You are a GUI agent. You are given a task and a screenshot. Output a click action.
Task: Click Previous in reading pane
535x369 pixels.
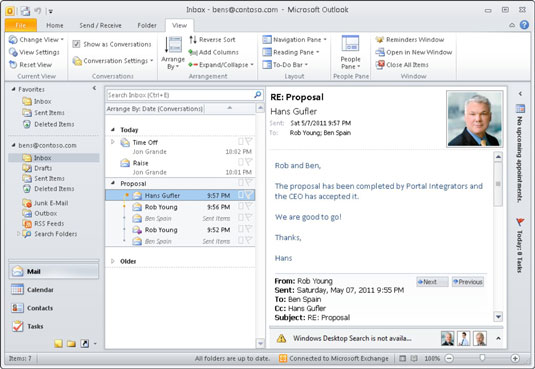click(468, 282)
